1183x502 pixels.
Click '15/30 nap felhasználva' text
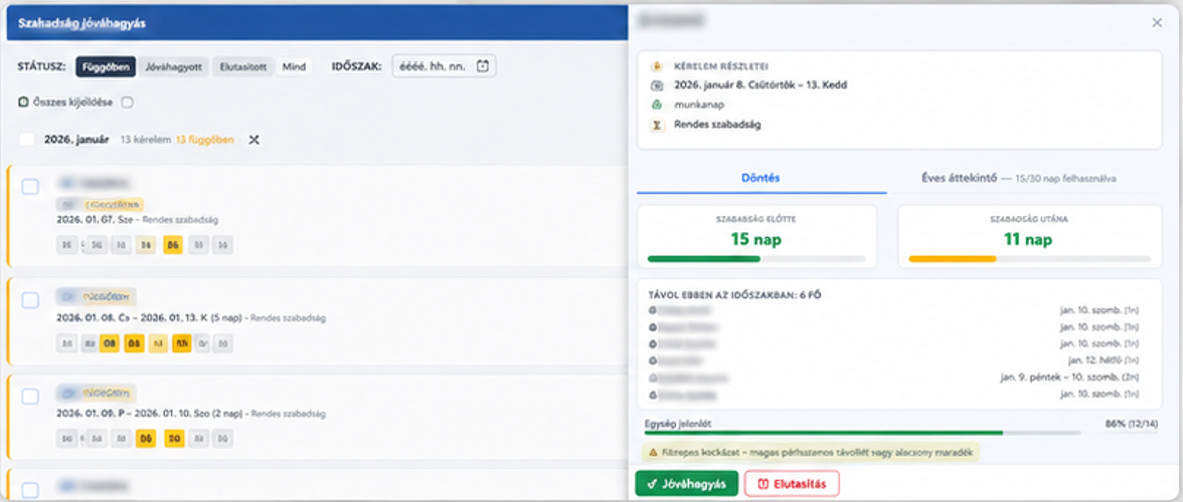click(1065, 179)
